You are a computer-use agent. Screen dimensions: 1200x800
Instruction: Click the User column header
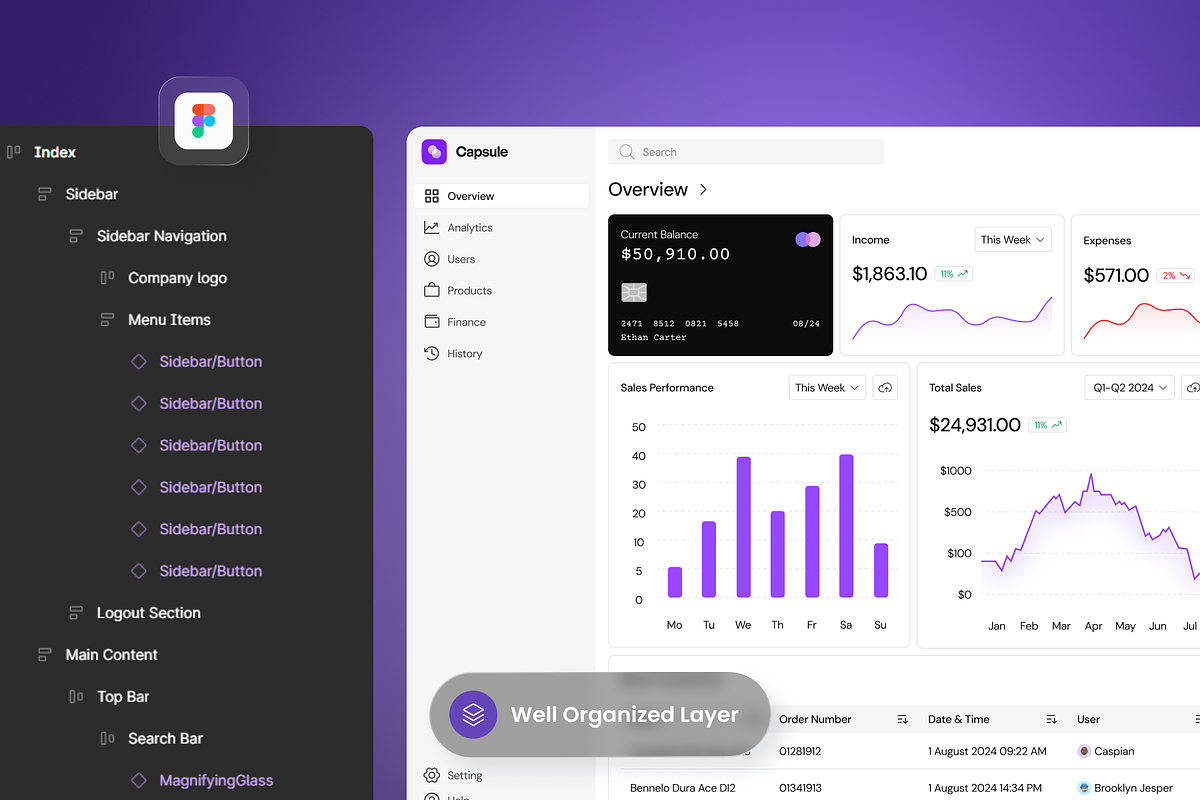(1088, 719)
